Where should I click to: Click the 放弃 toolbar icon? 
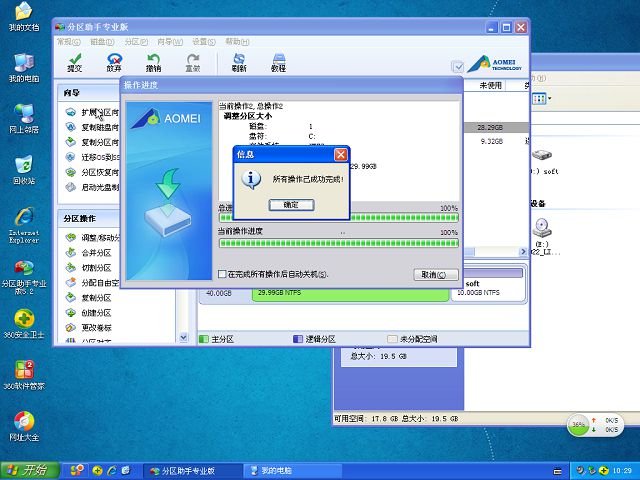click(x=114, y=62)
